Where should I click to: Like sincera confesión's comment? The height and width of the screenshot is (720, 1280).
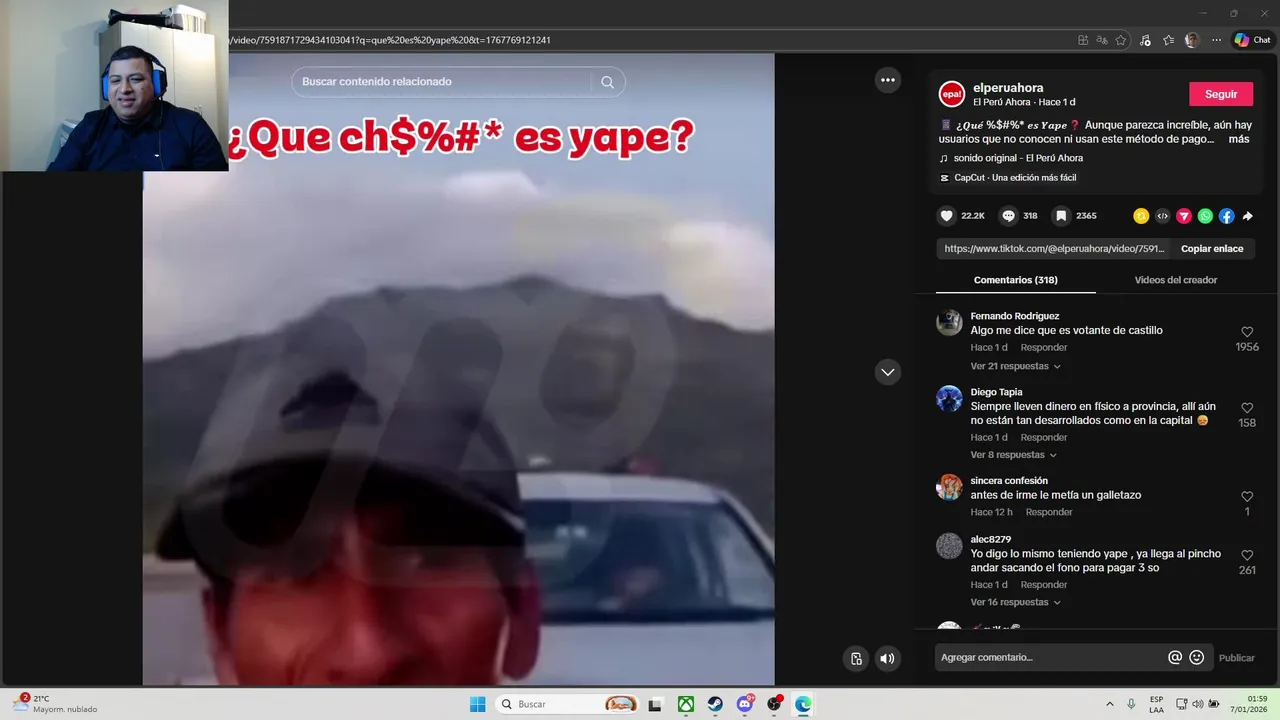tap(1247, 496)
